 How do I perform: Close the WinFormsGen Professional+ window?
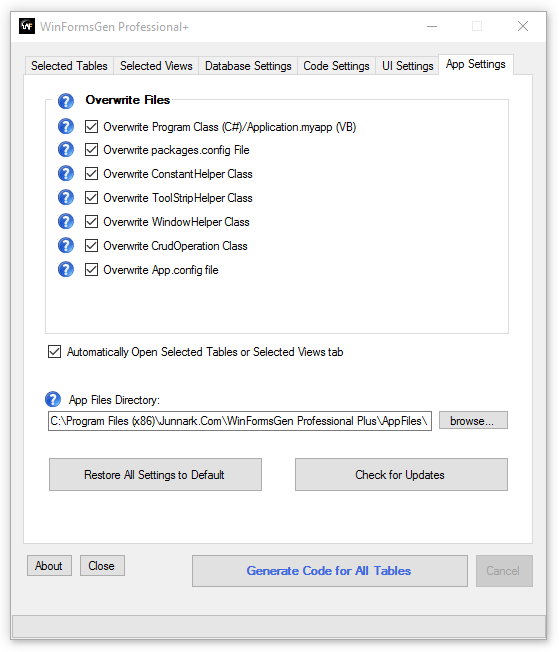click(x=523, y=26)
